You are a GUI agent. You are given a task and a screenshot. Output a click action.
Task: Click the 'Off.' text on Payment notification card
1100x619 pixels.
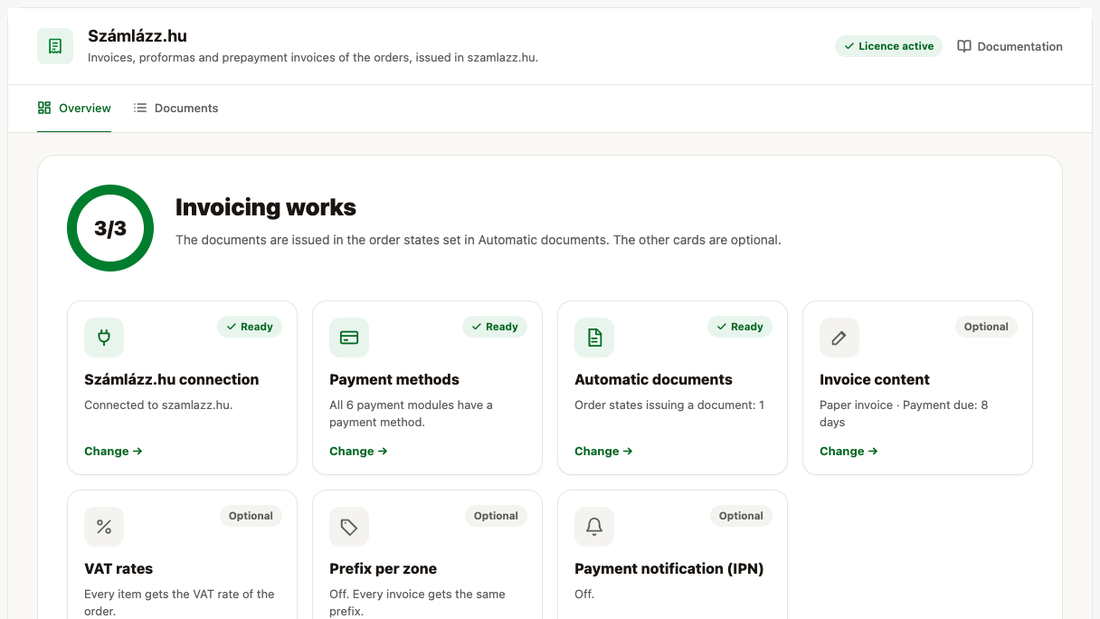pyautogui.click(x=584, y=594)
